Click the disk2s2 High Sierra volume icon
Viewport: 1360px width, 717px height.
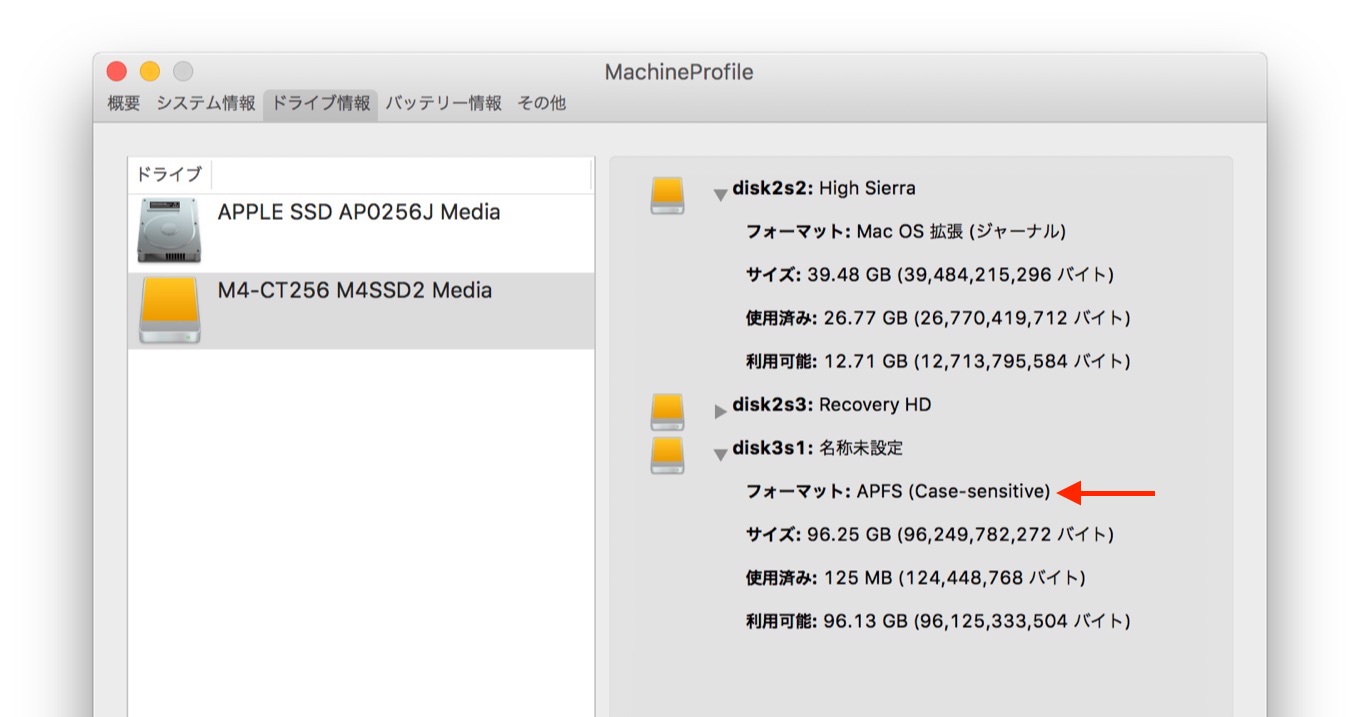[667, 195]
